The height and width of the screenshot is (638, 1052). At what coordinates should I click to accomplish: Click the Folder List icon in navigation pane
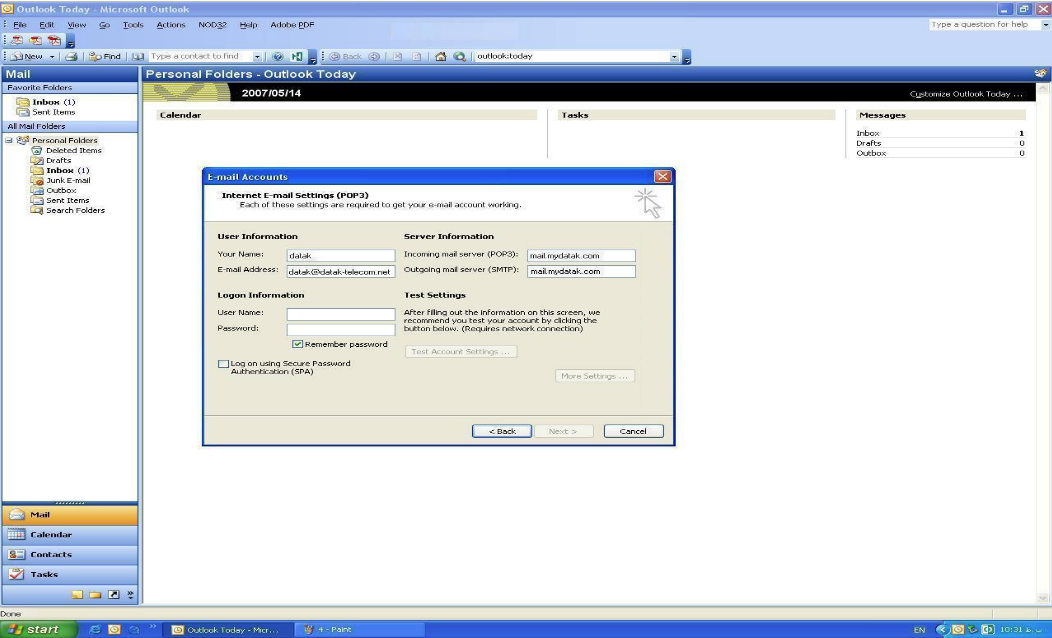95,594
